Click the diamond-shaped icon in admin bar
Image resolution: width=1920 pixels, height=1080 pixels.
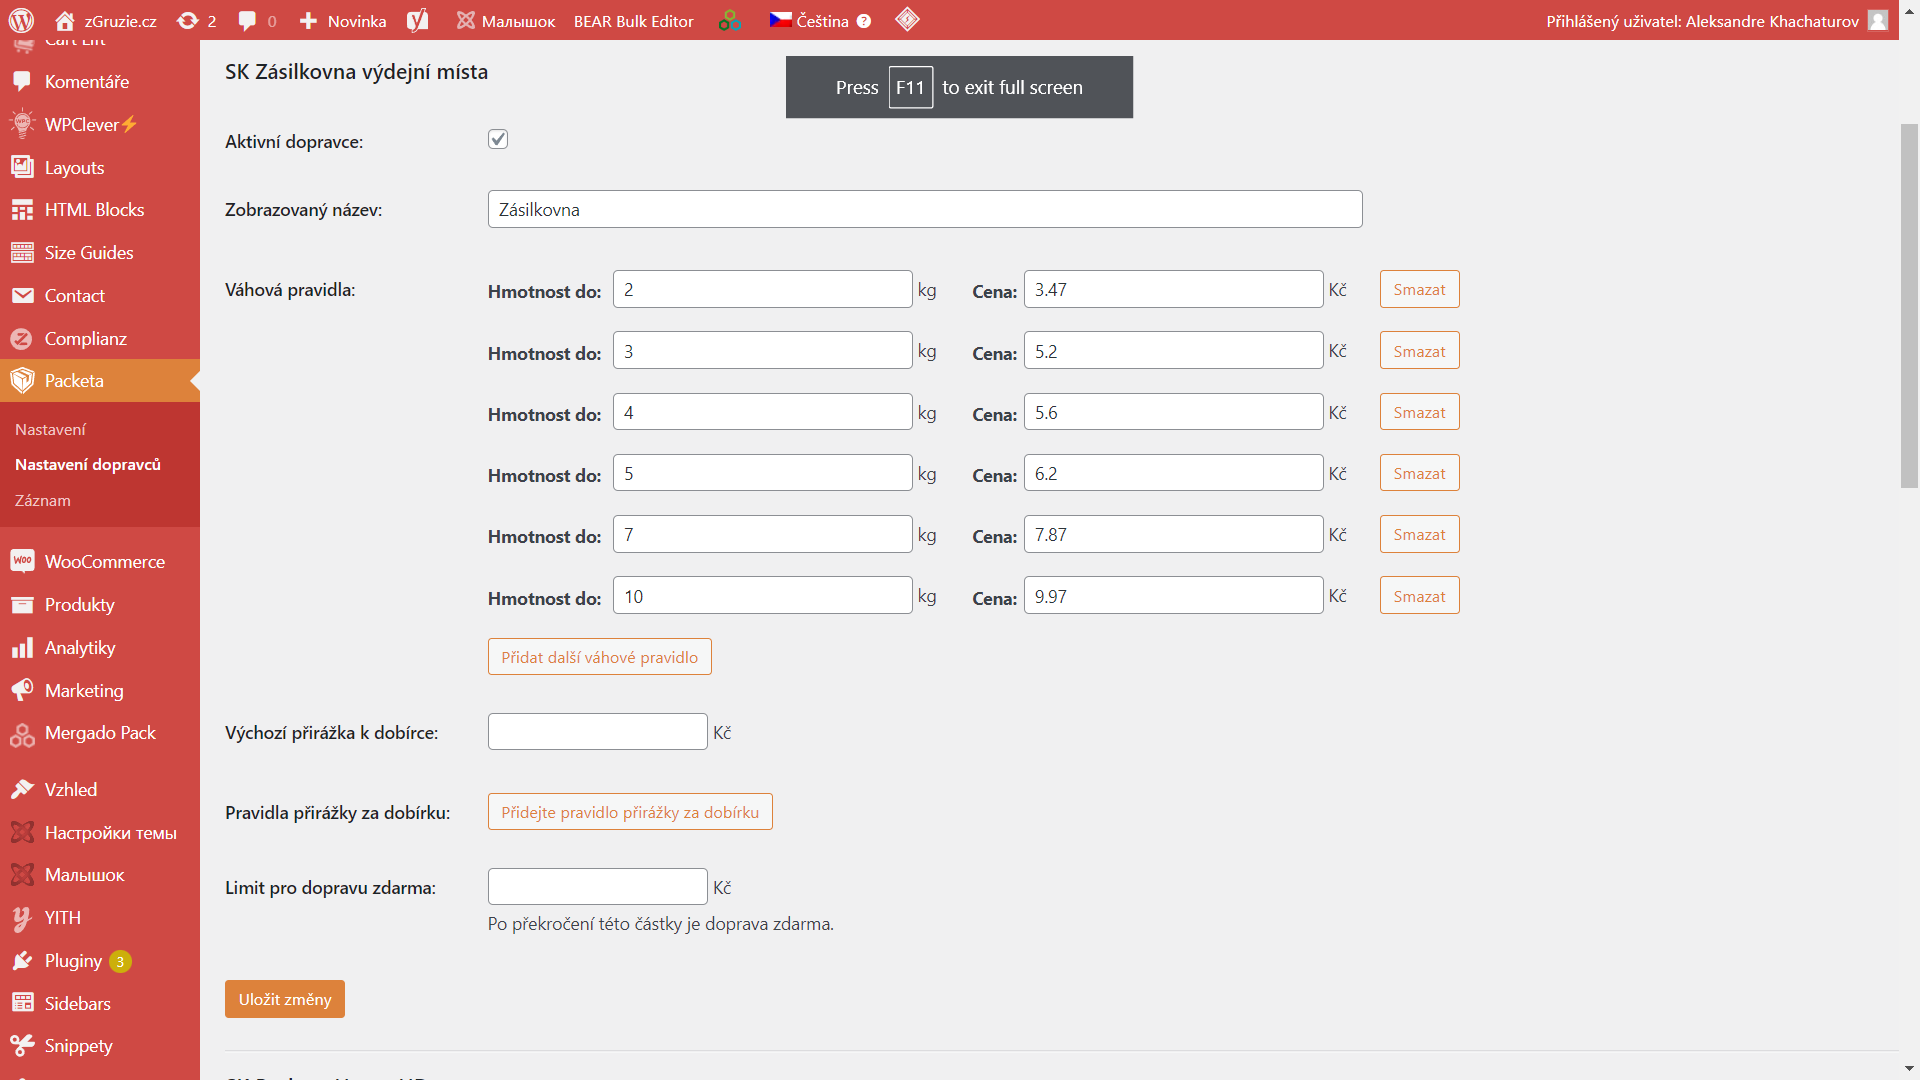pyautogui.click(x=907, y=20)
